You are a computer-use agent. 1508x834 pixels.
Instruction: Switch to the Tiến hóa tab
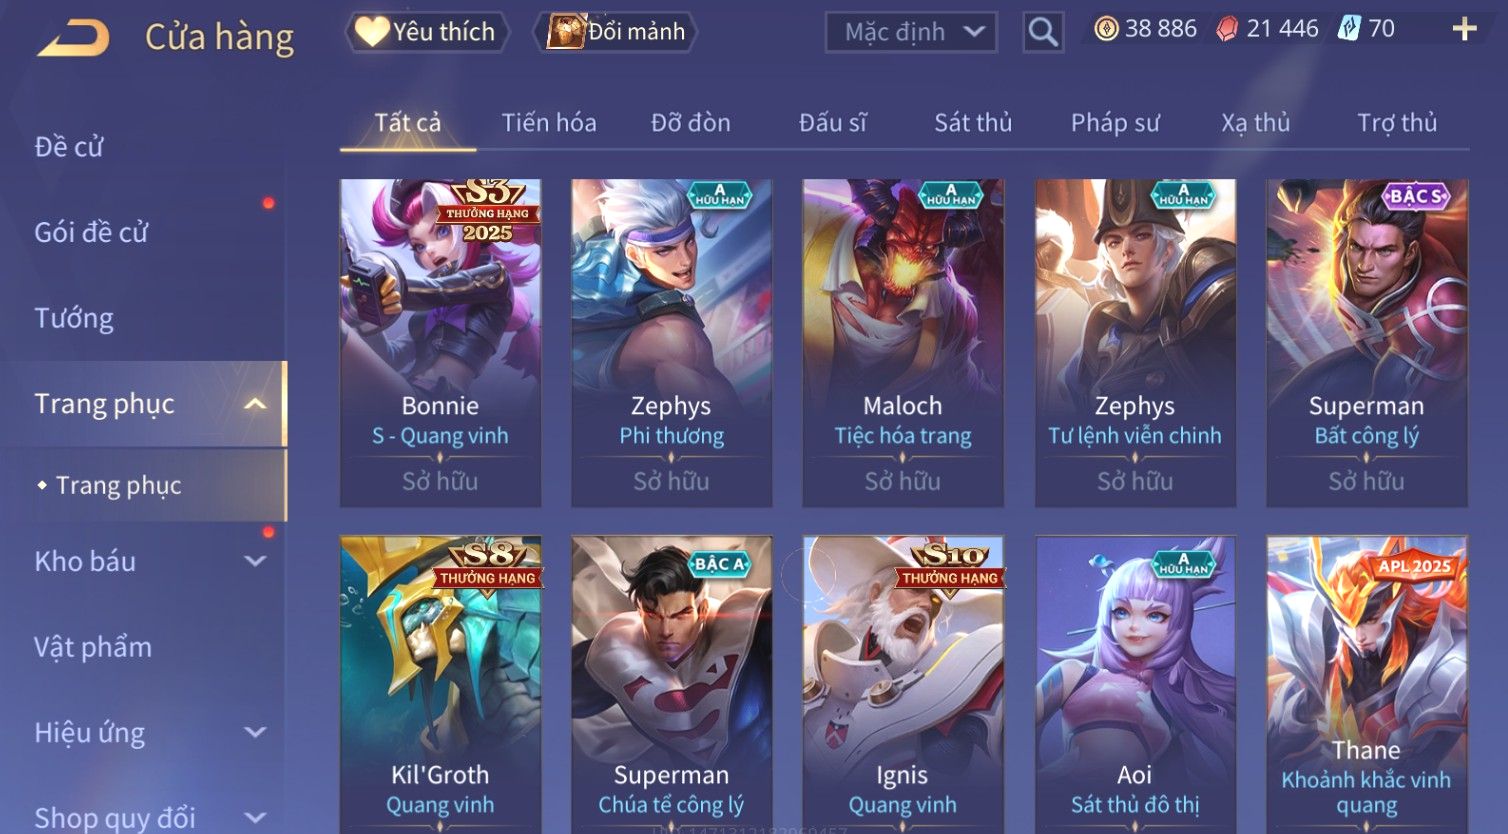[549, 123]
